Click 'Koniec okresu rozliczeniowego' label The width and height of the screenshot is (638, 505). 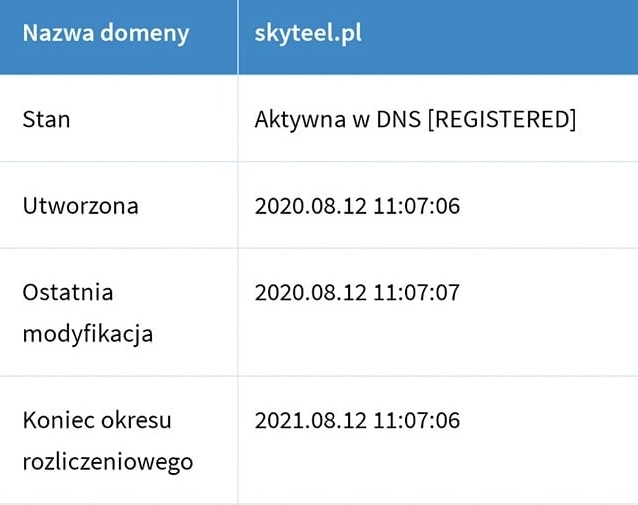tap(108, 441)
